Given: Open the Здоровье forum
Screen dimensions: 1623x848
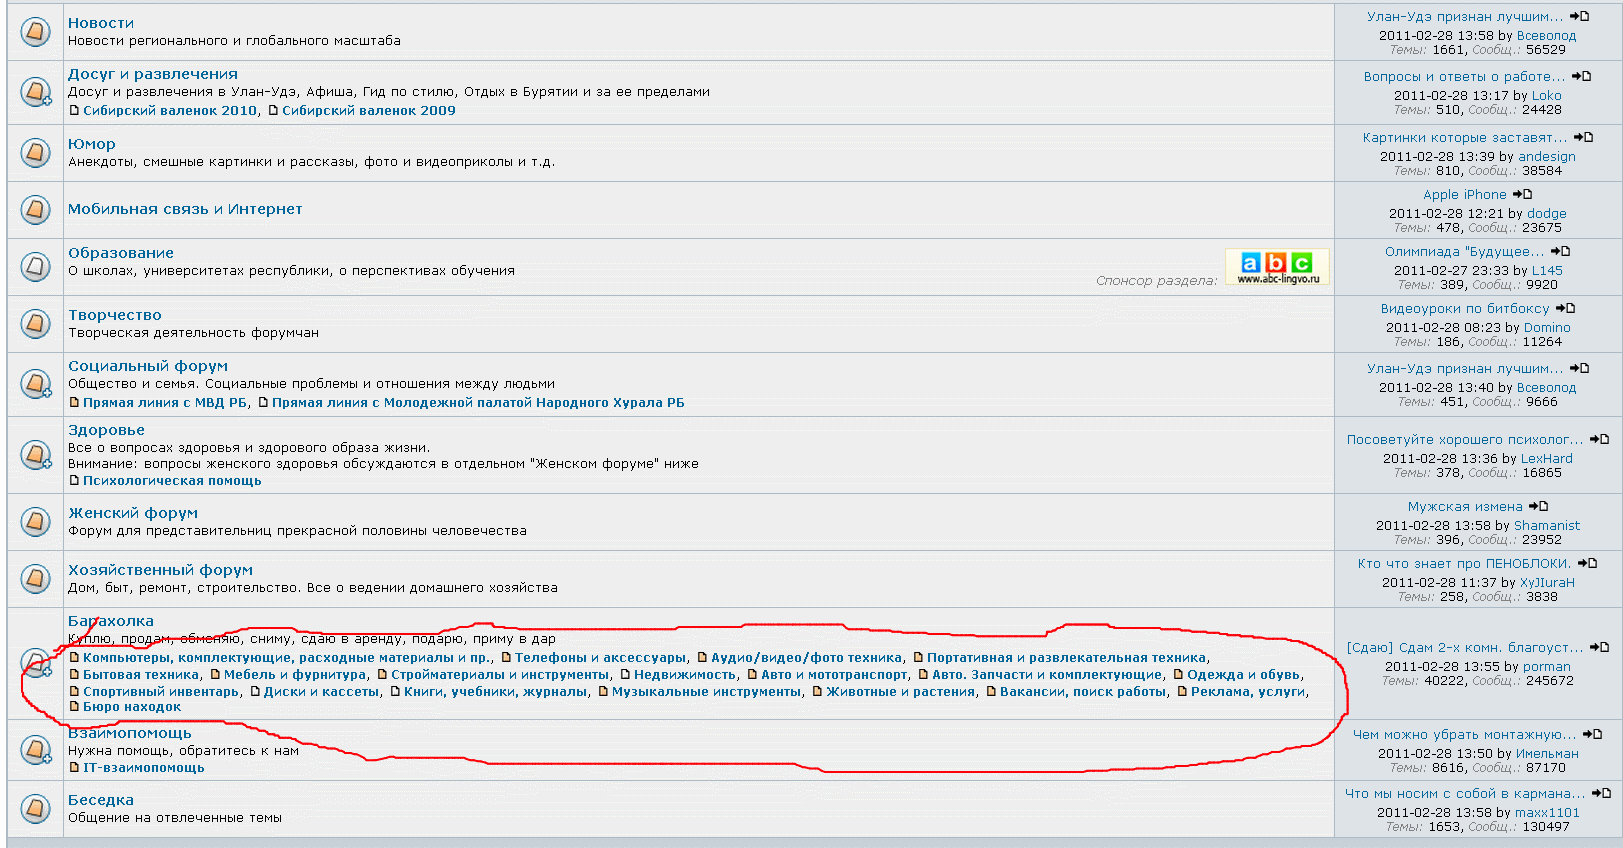Looking at the screenshot, I should pyautogui.click(x=107, y=430).
